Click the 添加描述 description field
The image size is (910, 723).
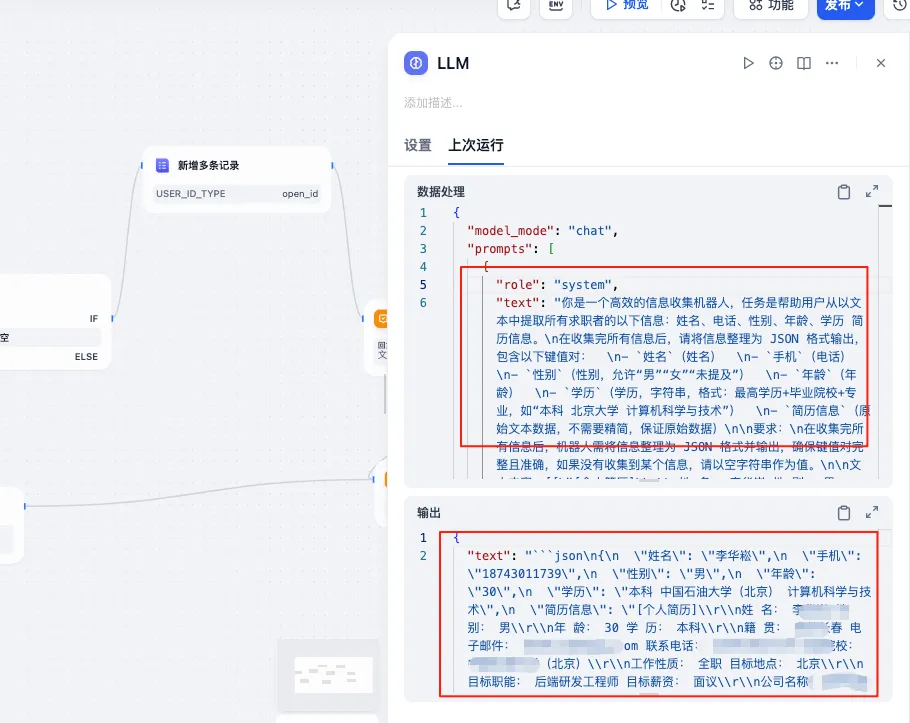(x=433, y=103)
